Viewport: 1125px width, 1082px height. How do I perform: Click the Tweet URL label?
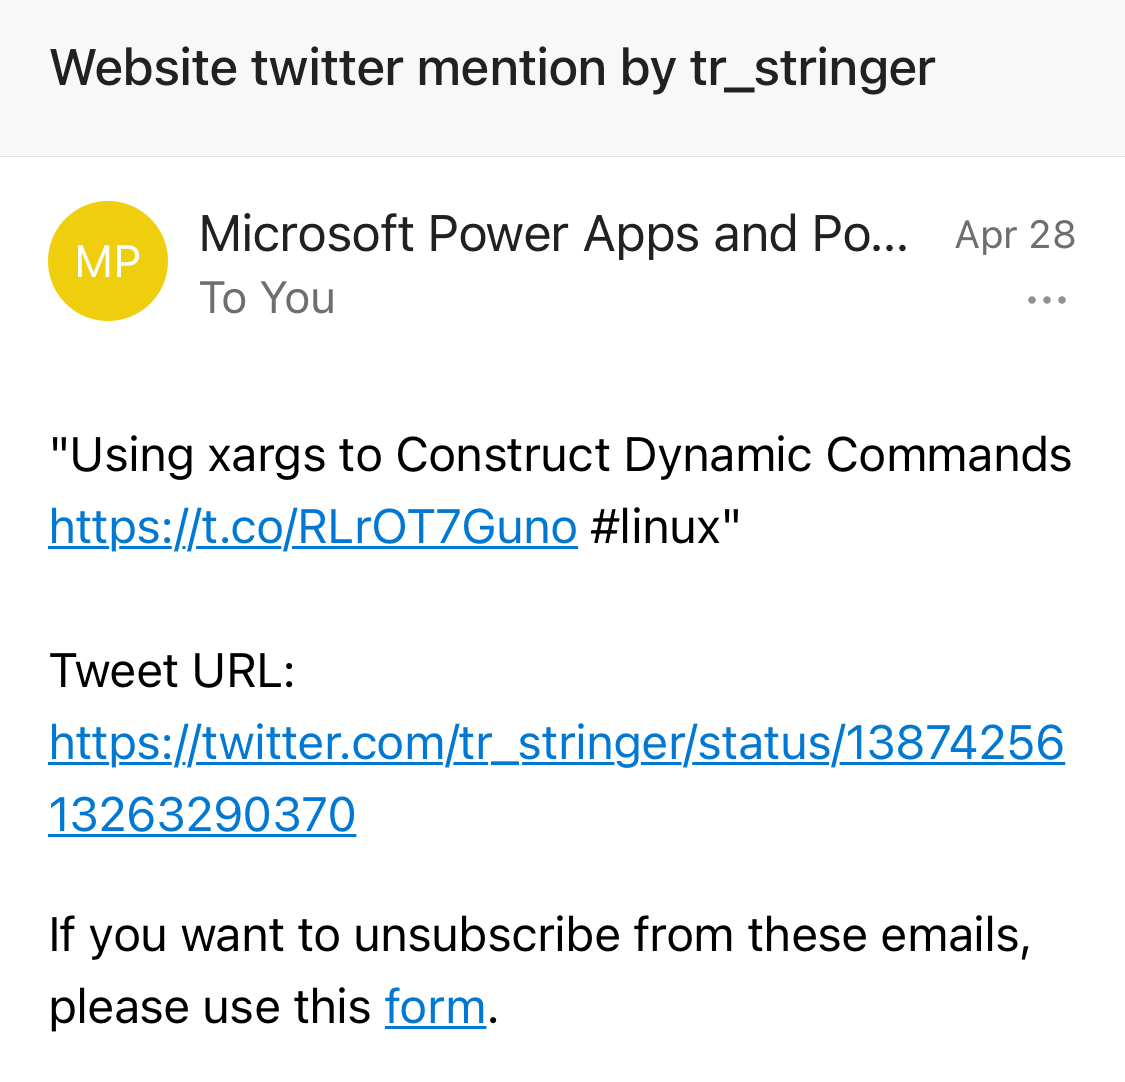[x=171, y=670]
